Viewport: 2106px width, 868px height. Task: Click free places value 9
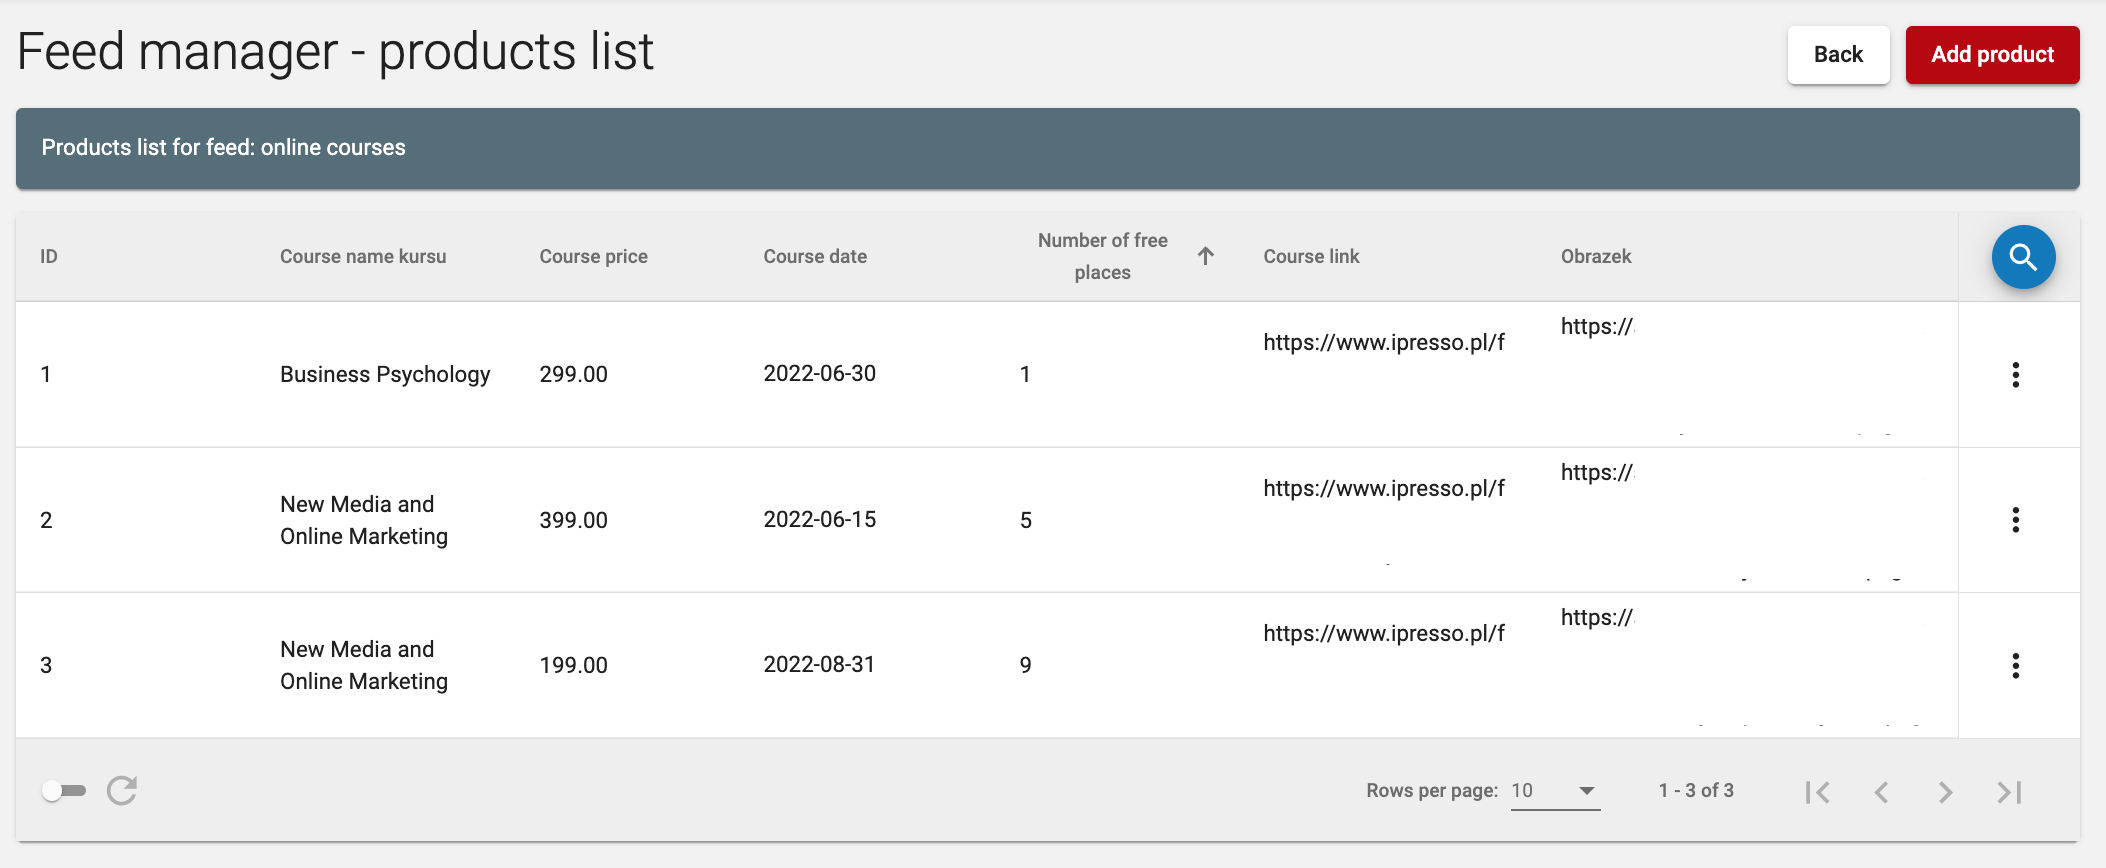(1025, 666)
